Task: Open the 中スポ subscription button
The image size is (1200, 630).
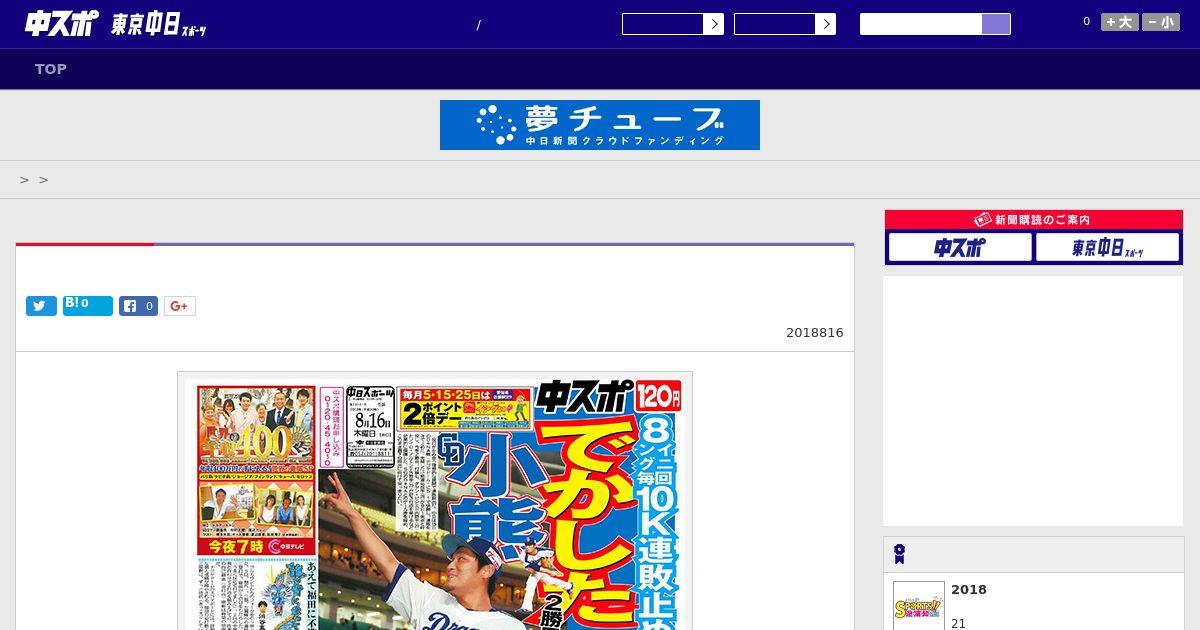Action: click(x=960, y=247)
